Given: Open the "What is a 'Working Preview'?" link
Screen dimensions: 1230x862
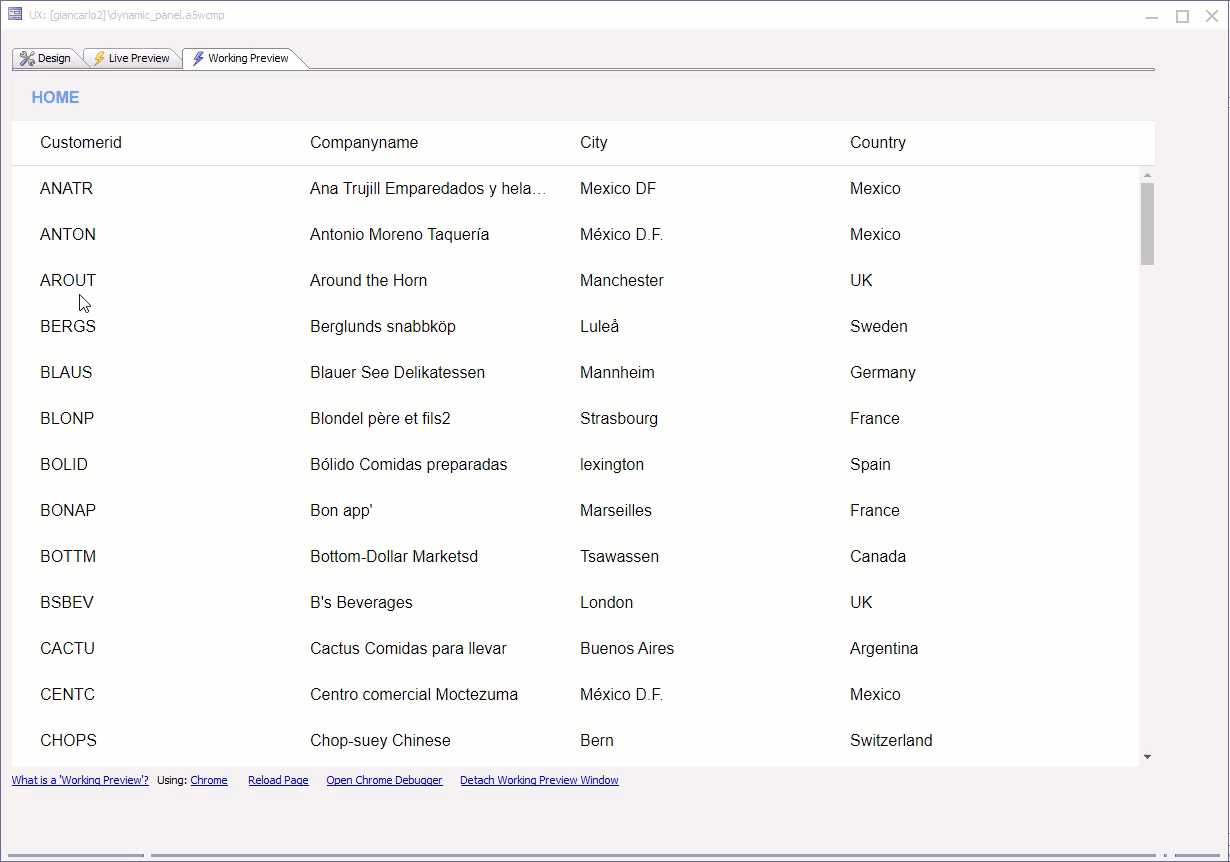Looking at the screenshot, I should point(80,780).
